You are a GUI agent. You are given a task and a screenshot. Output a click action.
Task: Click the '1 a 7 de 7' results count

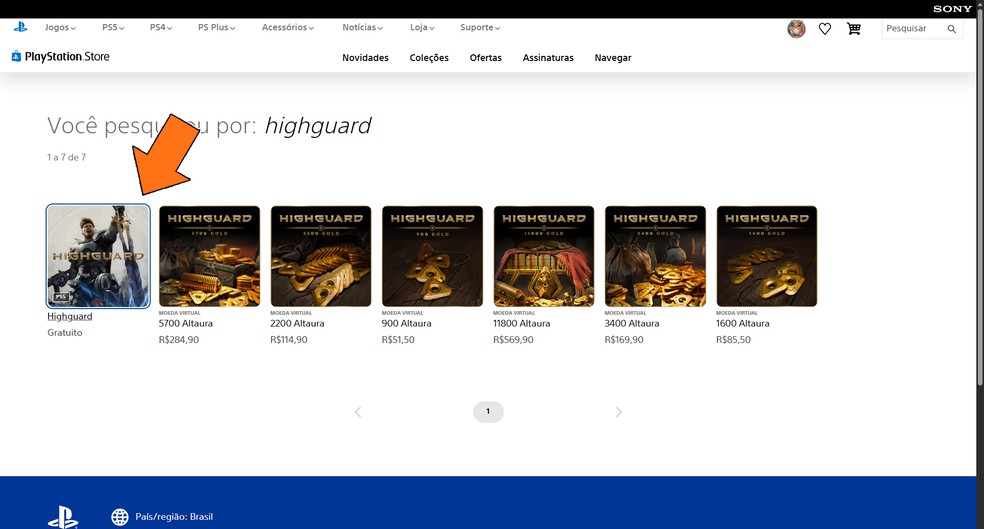tap(67, 158)
